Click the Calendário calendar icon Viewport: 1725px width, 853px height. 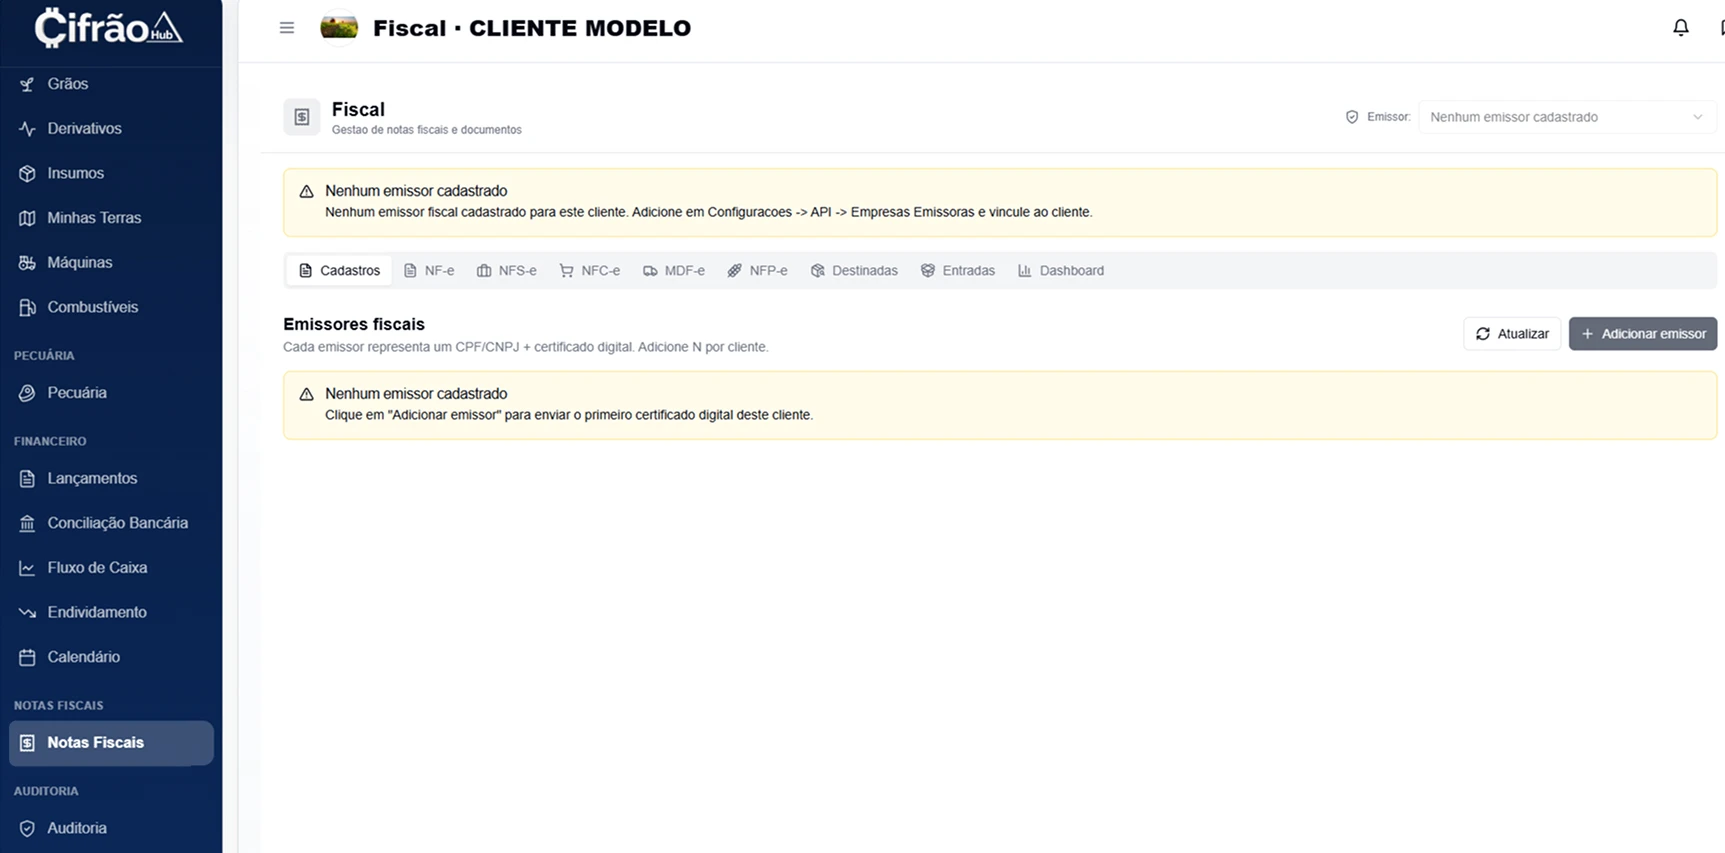pos(27,657)
